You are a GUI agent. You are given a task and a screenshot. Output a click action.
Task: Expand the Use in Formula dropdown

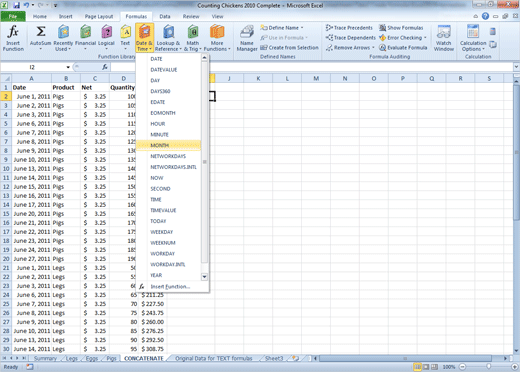pos(306,38)
